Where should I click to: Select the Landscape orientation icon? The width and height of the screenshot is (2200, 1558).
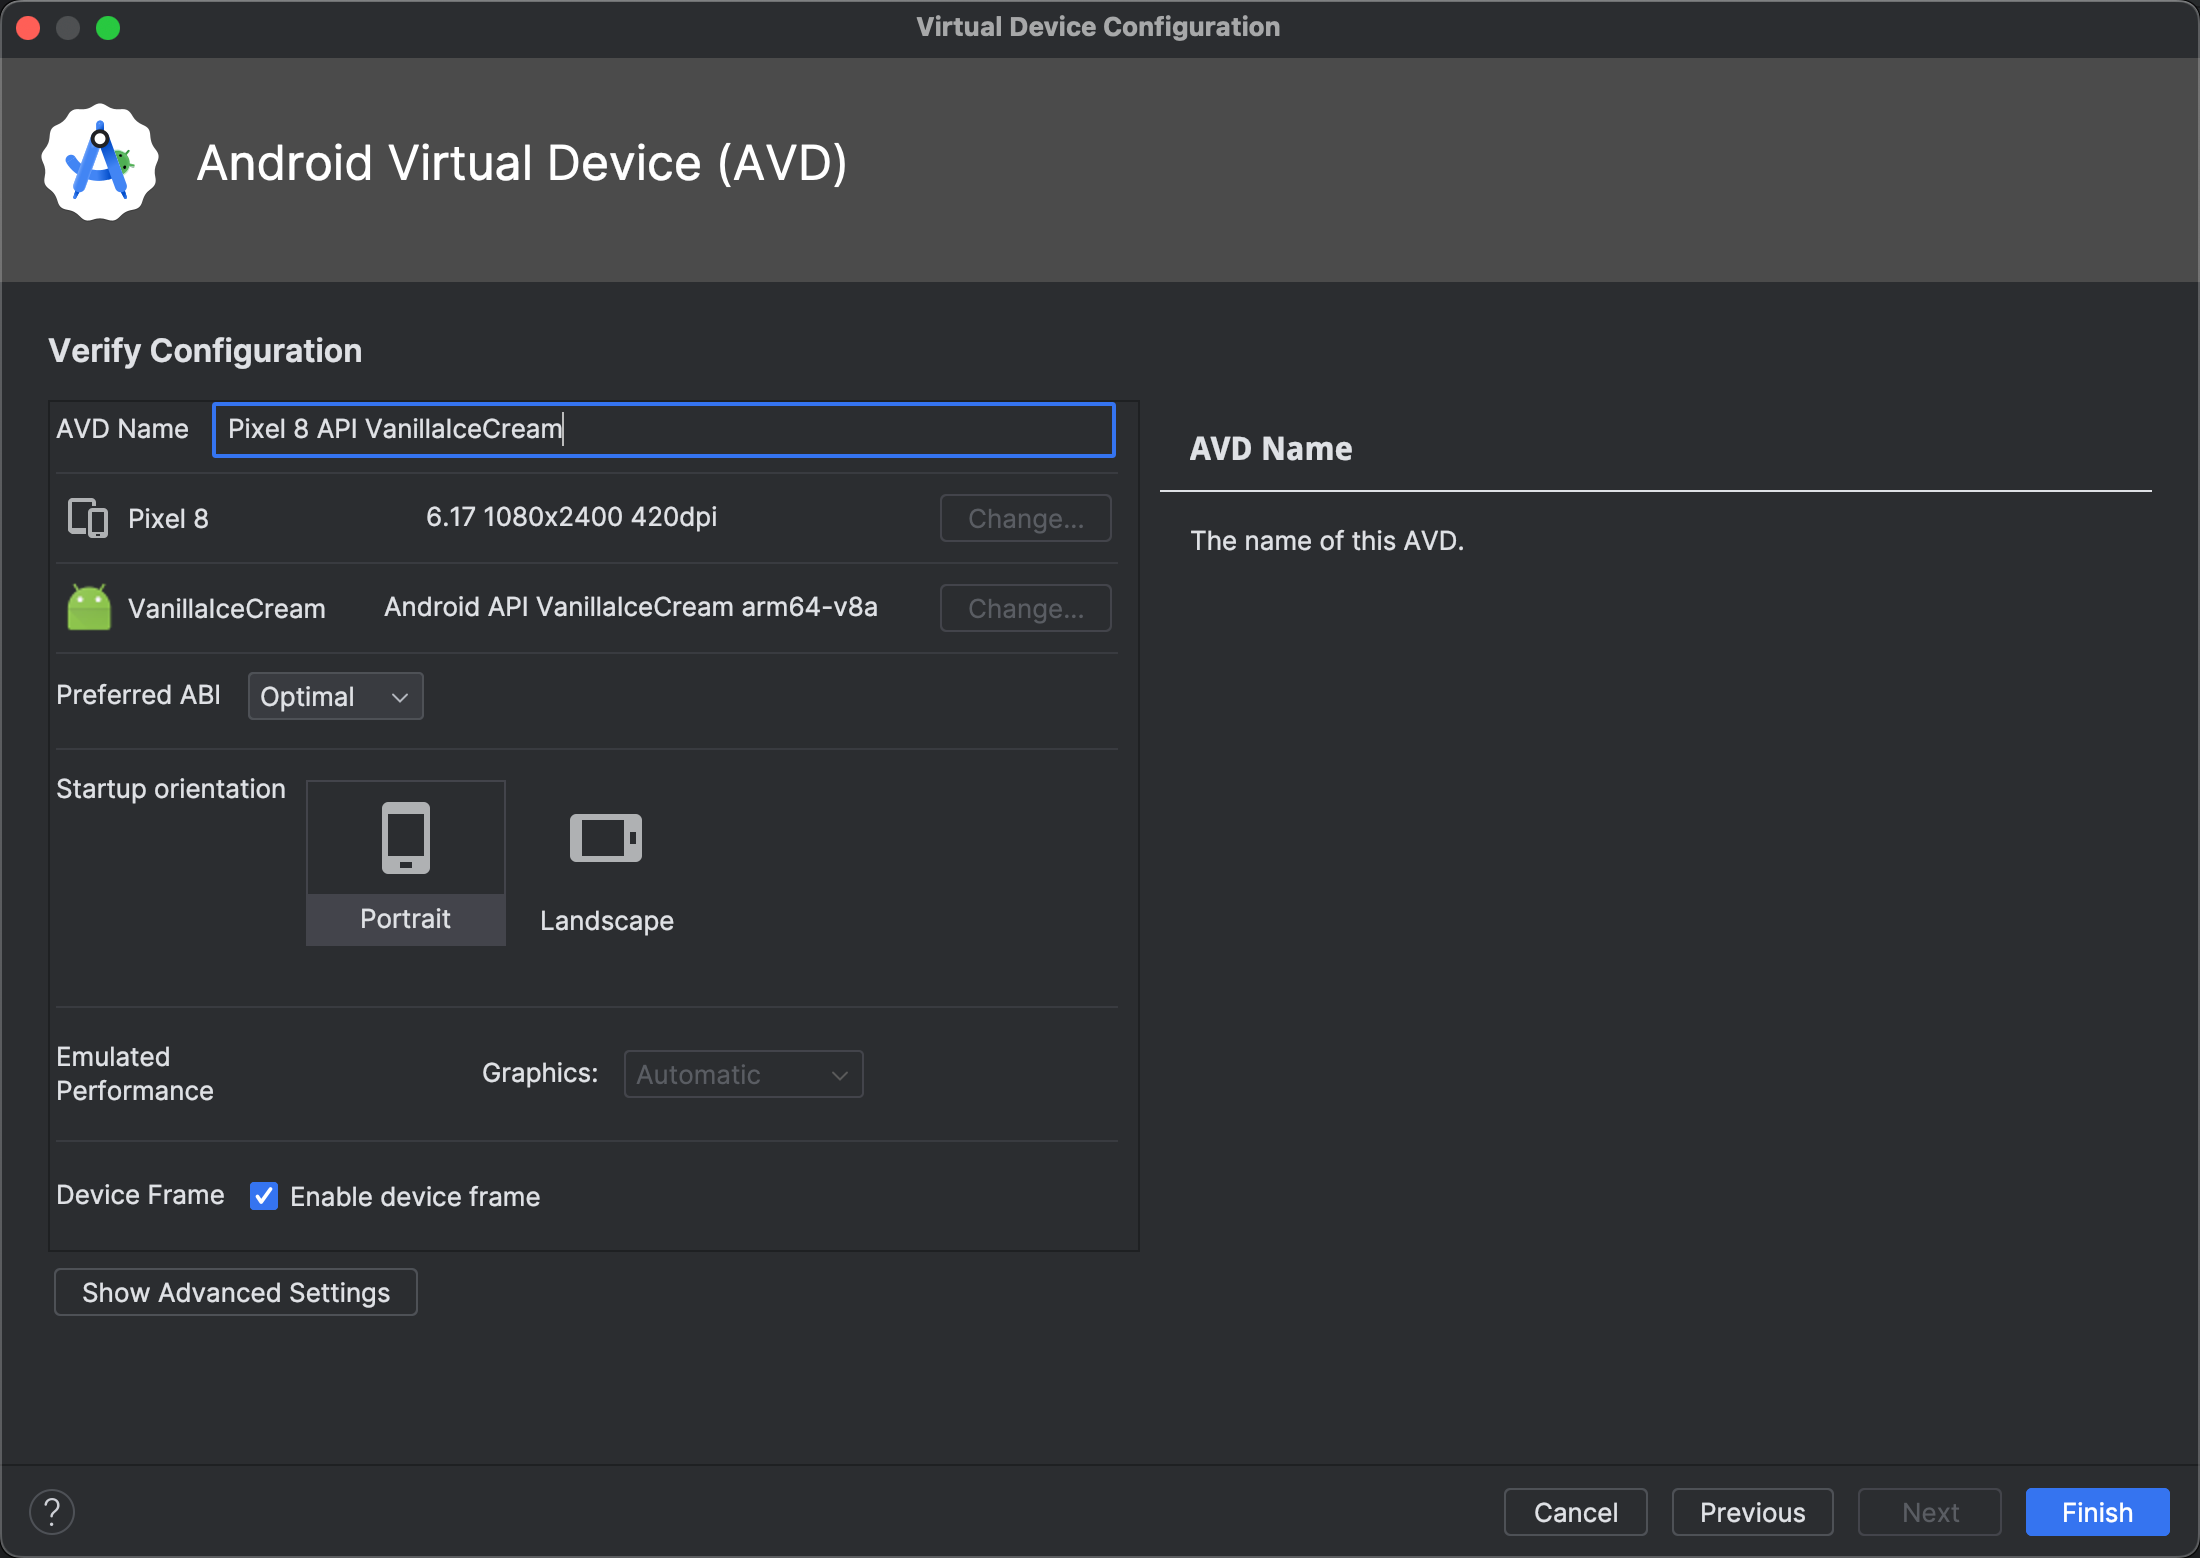606,838
